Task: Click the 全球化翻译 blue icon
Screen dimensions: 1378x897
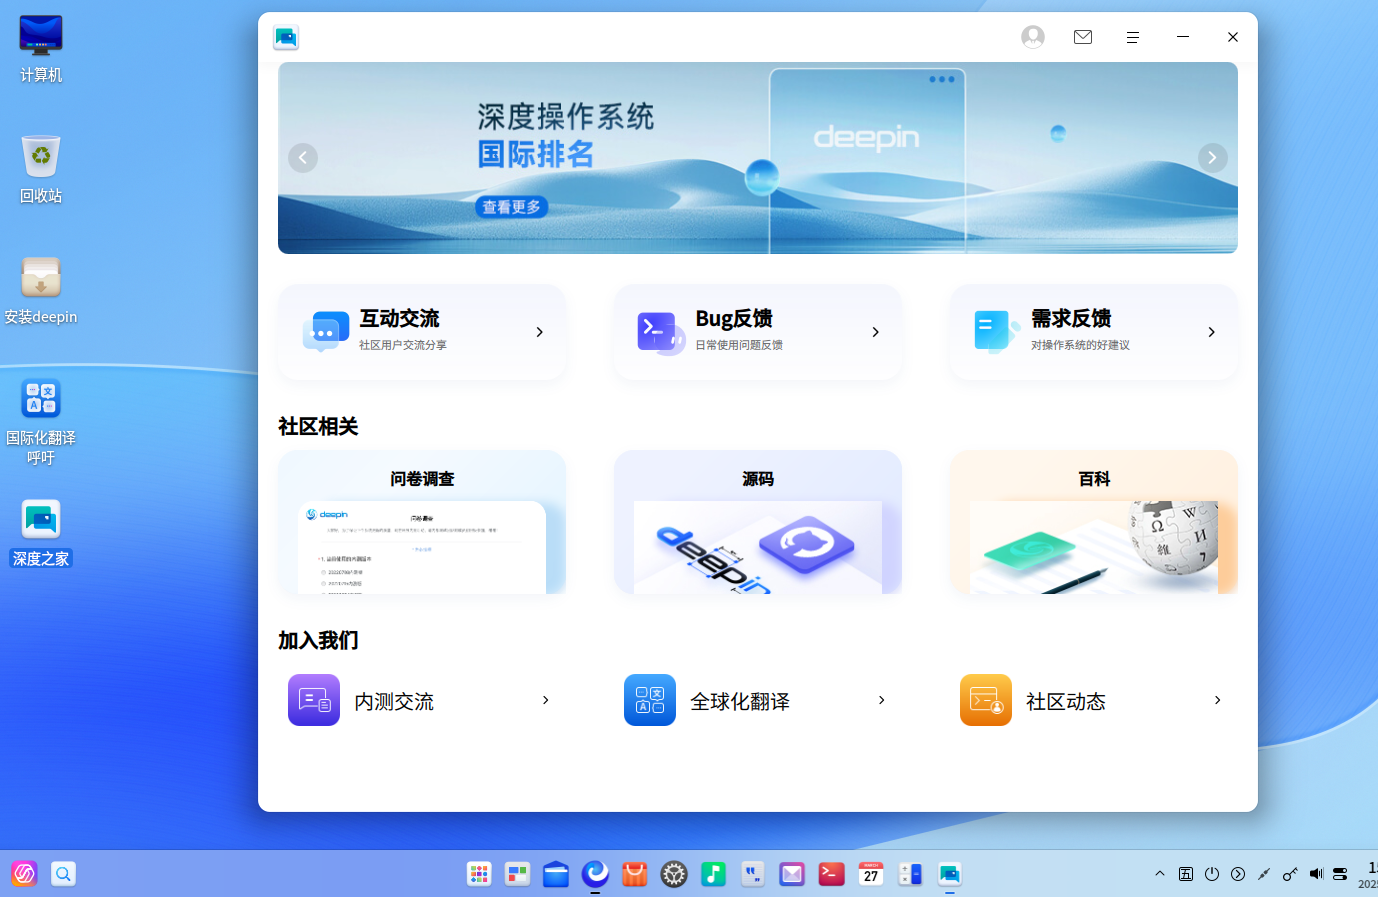Action: coord(650,700)
